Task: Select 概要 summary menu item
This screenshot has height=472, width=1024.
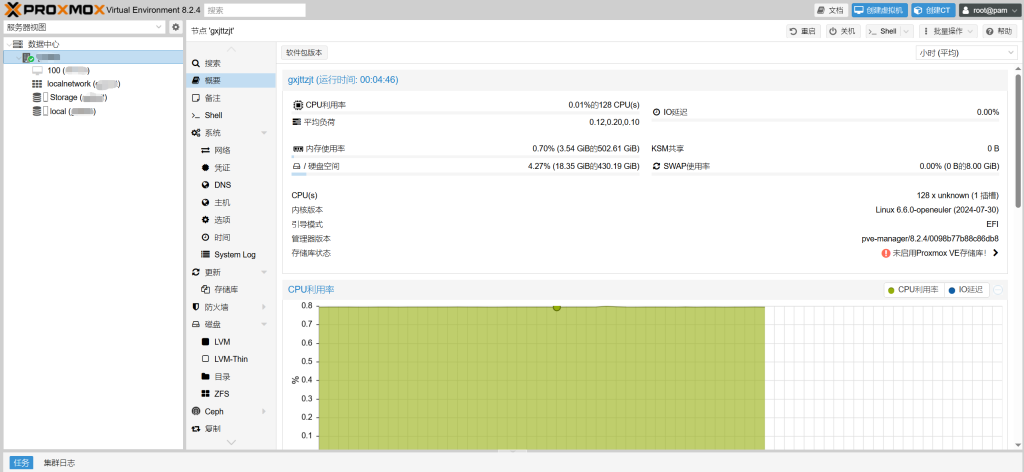Action: point(231,80)
